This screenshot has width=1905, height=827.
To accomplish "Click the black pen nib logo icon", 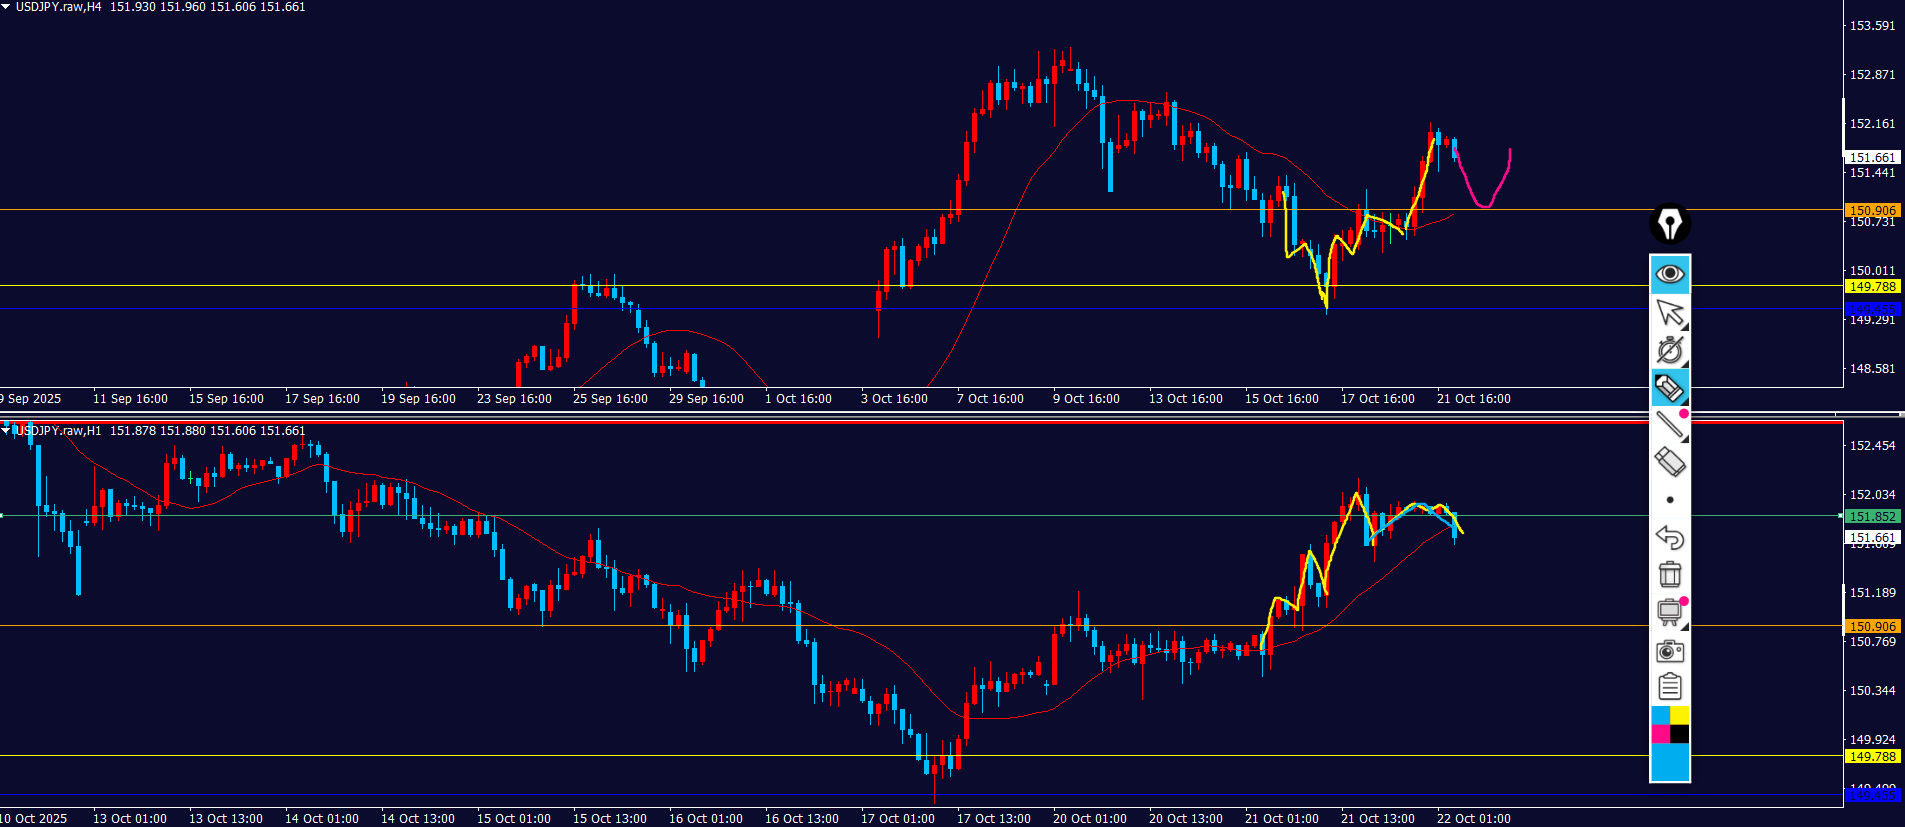I will click(1669, 224).
